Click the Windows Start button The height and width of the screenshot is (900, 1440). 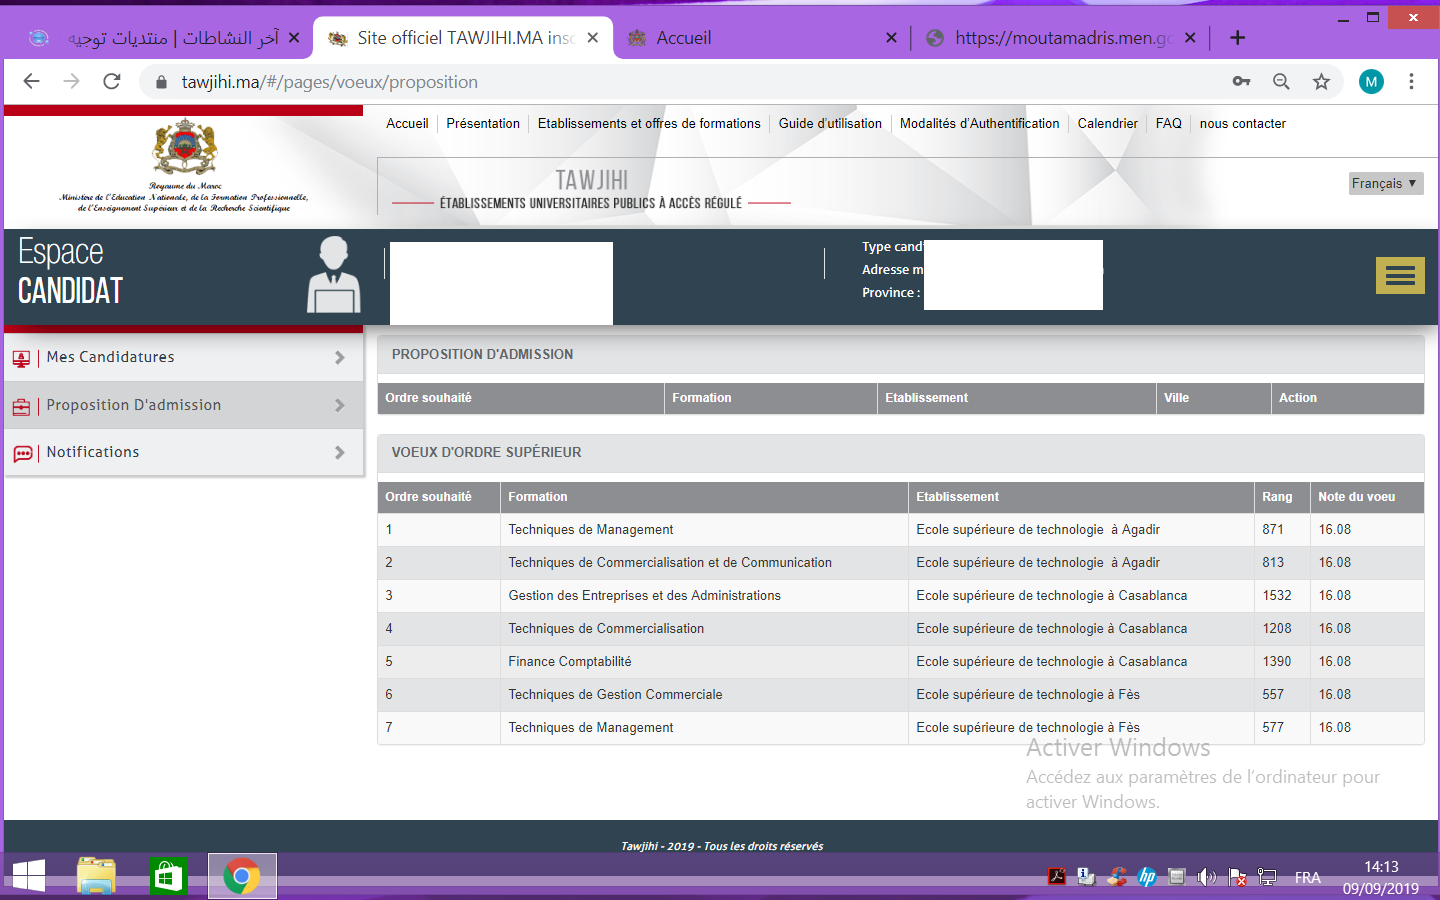tap(28, 877)
